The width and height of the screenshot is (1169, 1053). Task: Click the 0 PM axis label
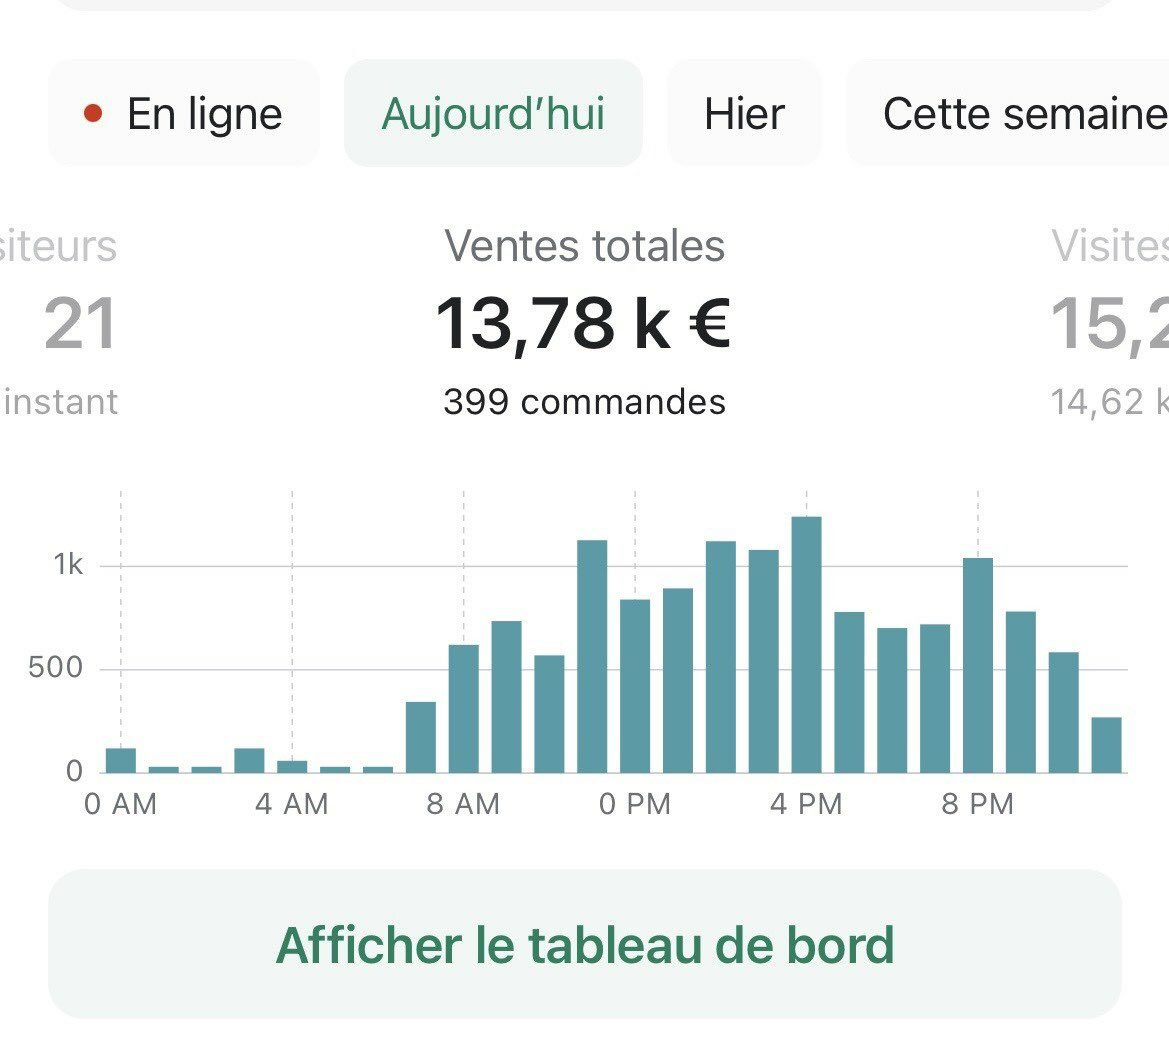tap(635, 804)
